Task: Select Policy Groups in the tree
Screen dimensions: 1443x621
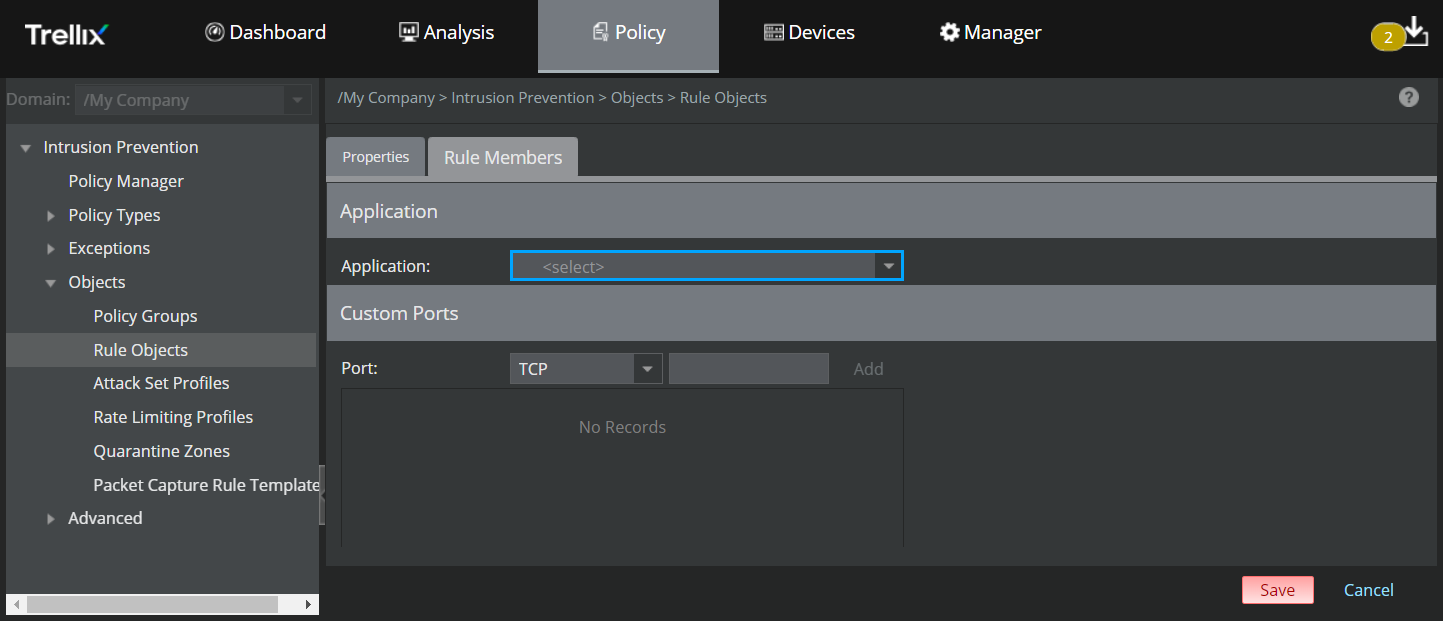Action: 145,316
